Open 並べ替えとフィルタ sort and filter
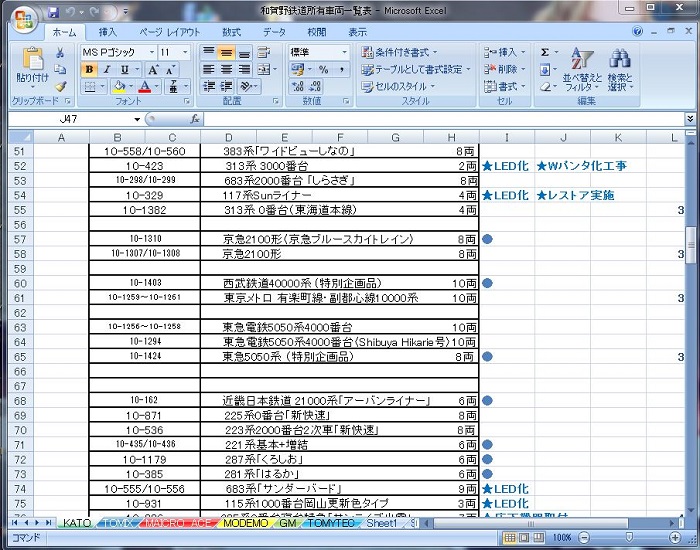 coord(582,69)
